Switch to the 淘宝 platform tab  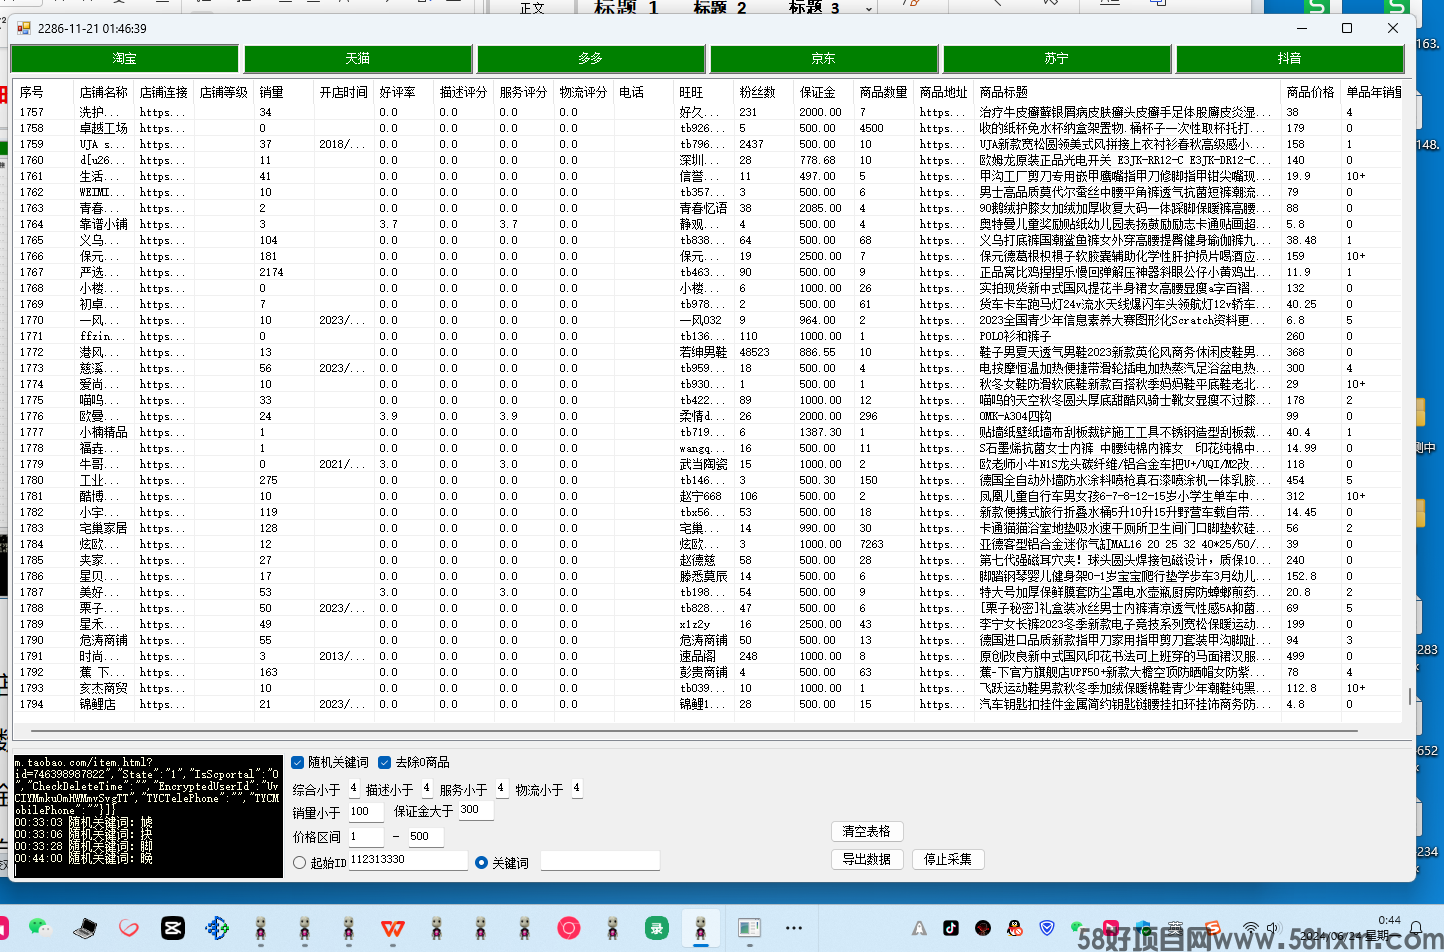tap(125, 59)
